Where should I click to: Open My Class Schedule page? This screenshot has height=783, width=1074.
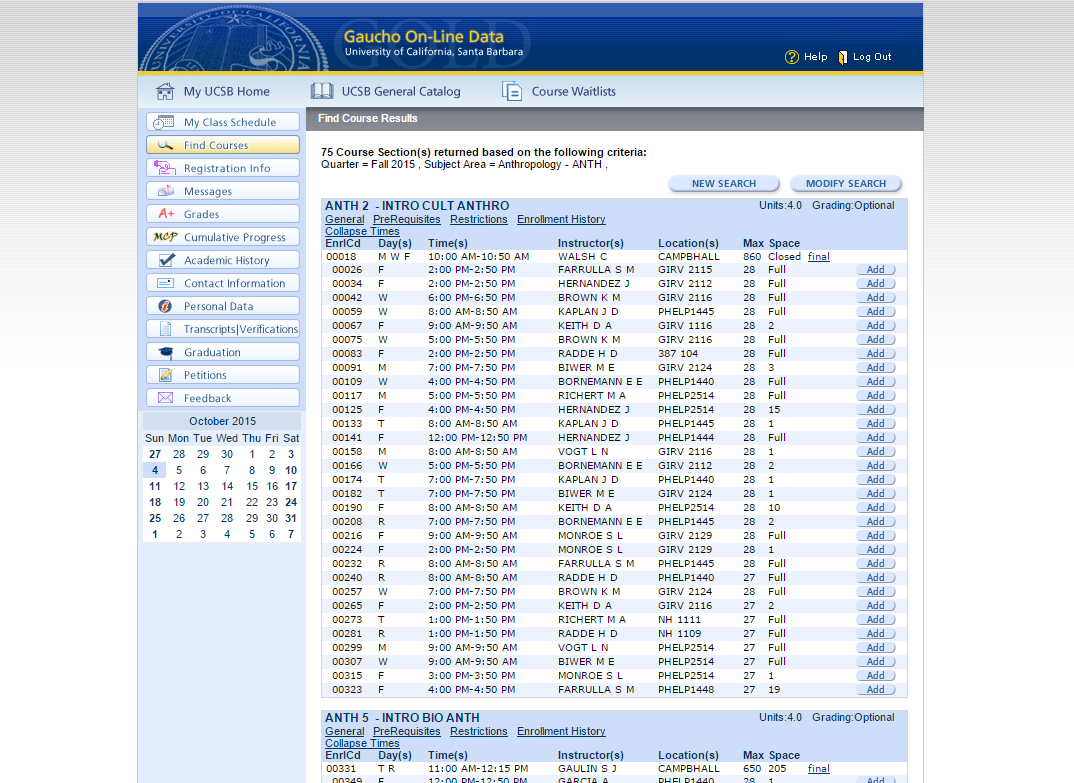(x=223, y=122)
